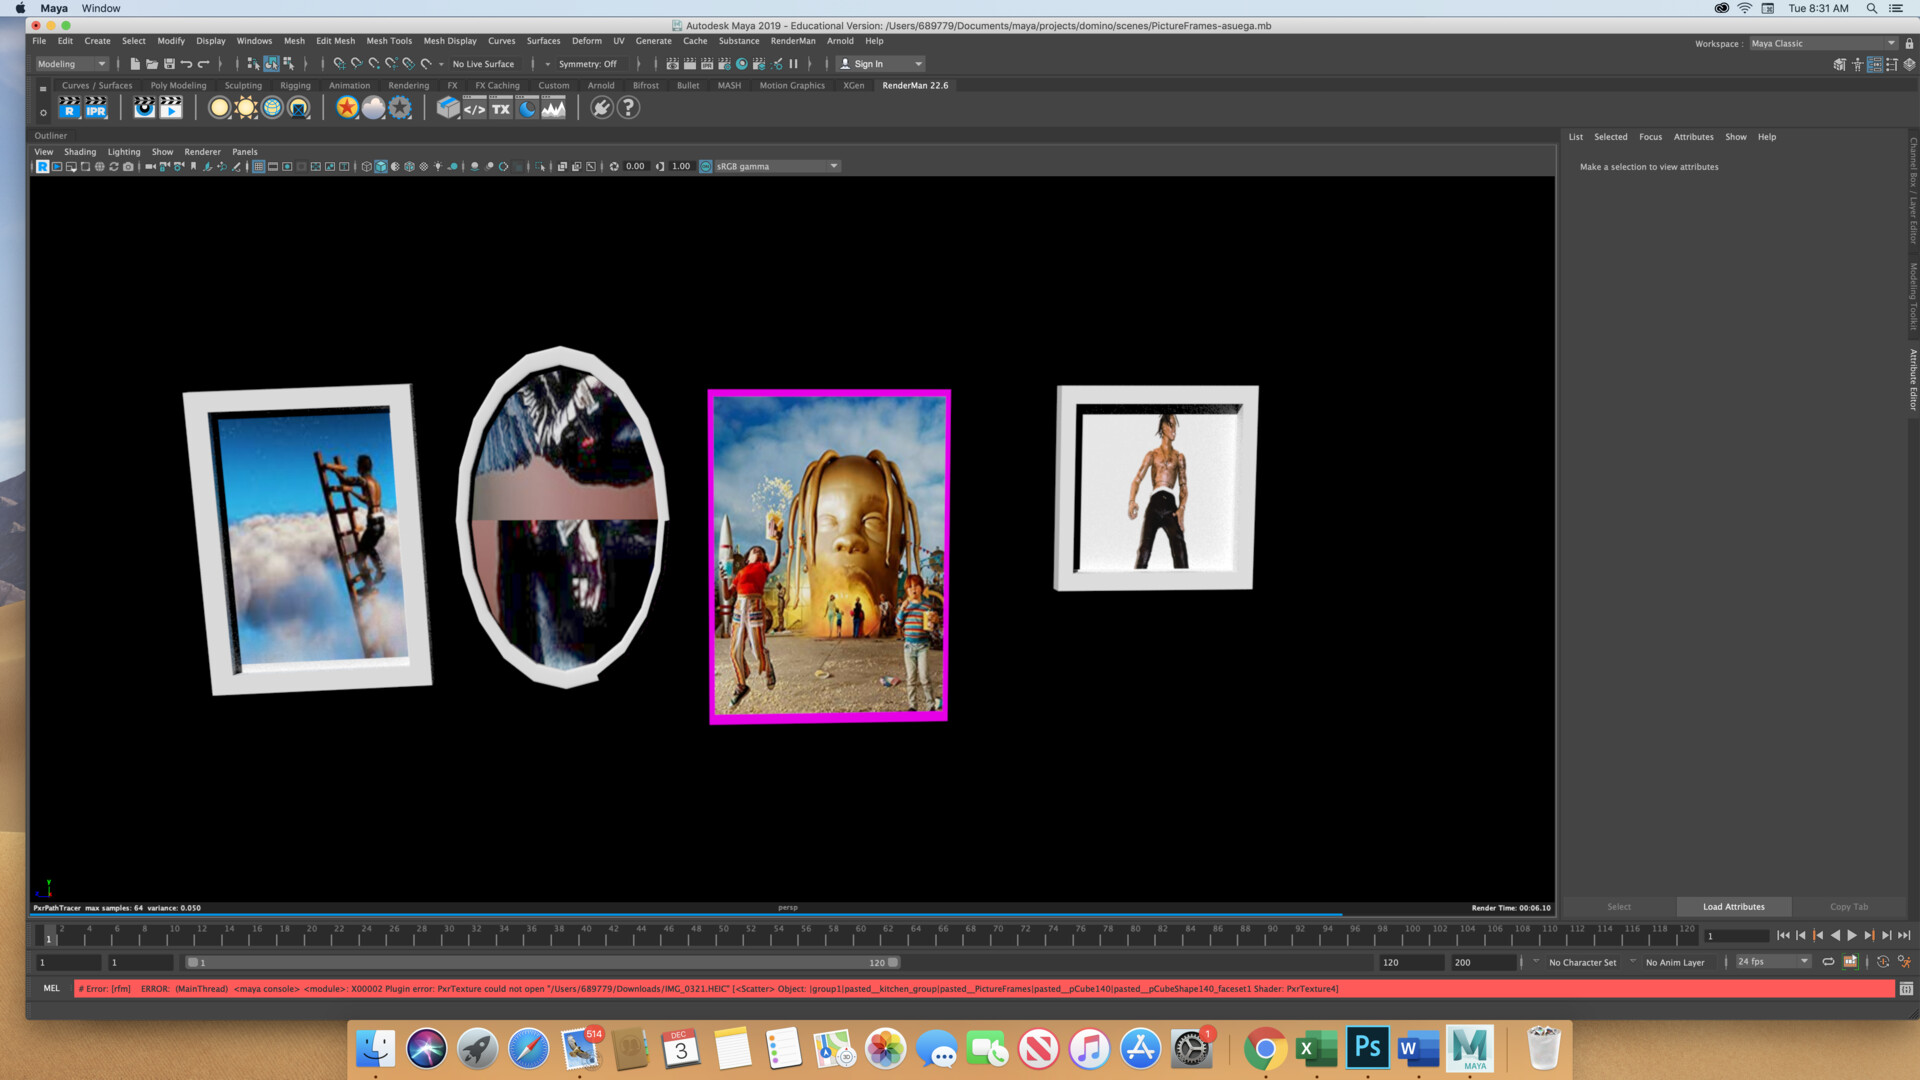The height and width of the screenshot is (1080, 1920).
Task: Click the render settings clapperboard icon in the status line
Action: point(725,64)
